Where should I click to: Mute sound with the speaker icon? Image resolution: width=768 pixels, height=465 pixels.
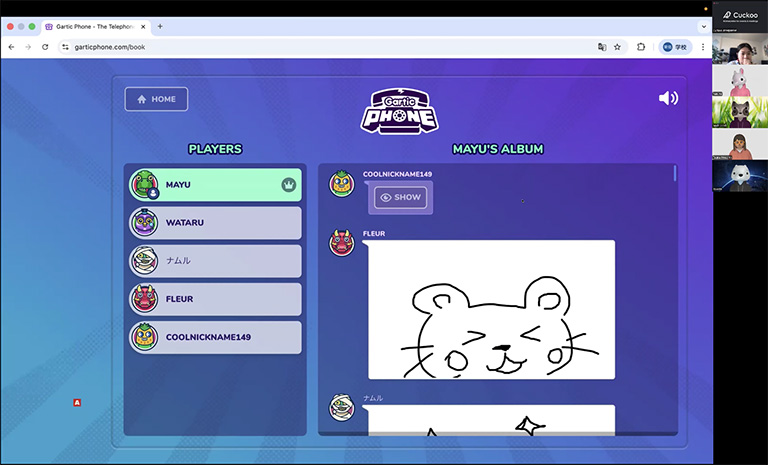(x=668, y=98)
